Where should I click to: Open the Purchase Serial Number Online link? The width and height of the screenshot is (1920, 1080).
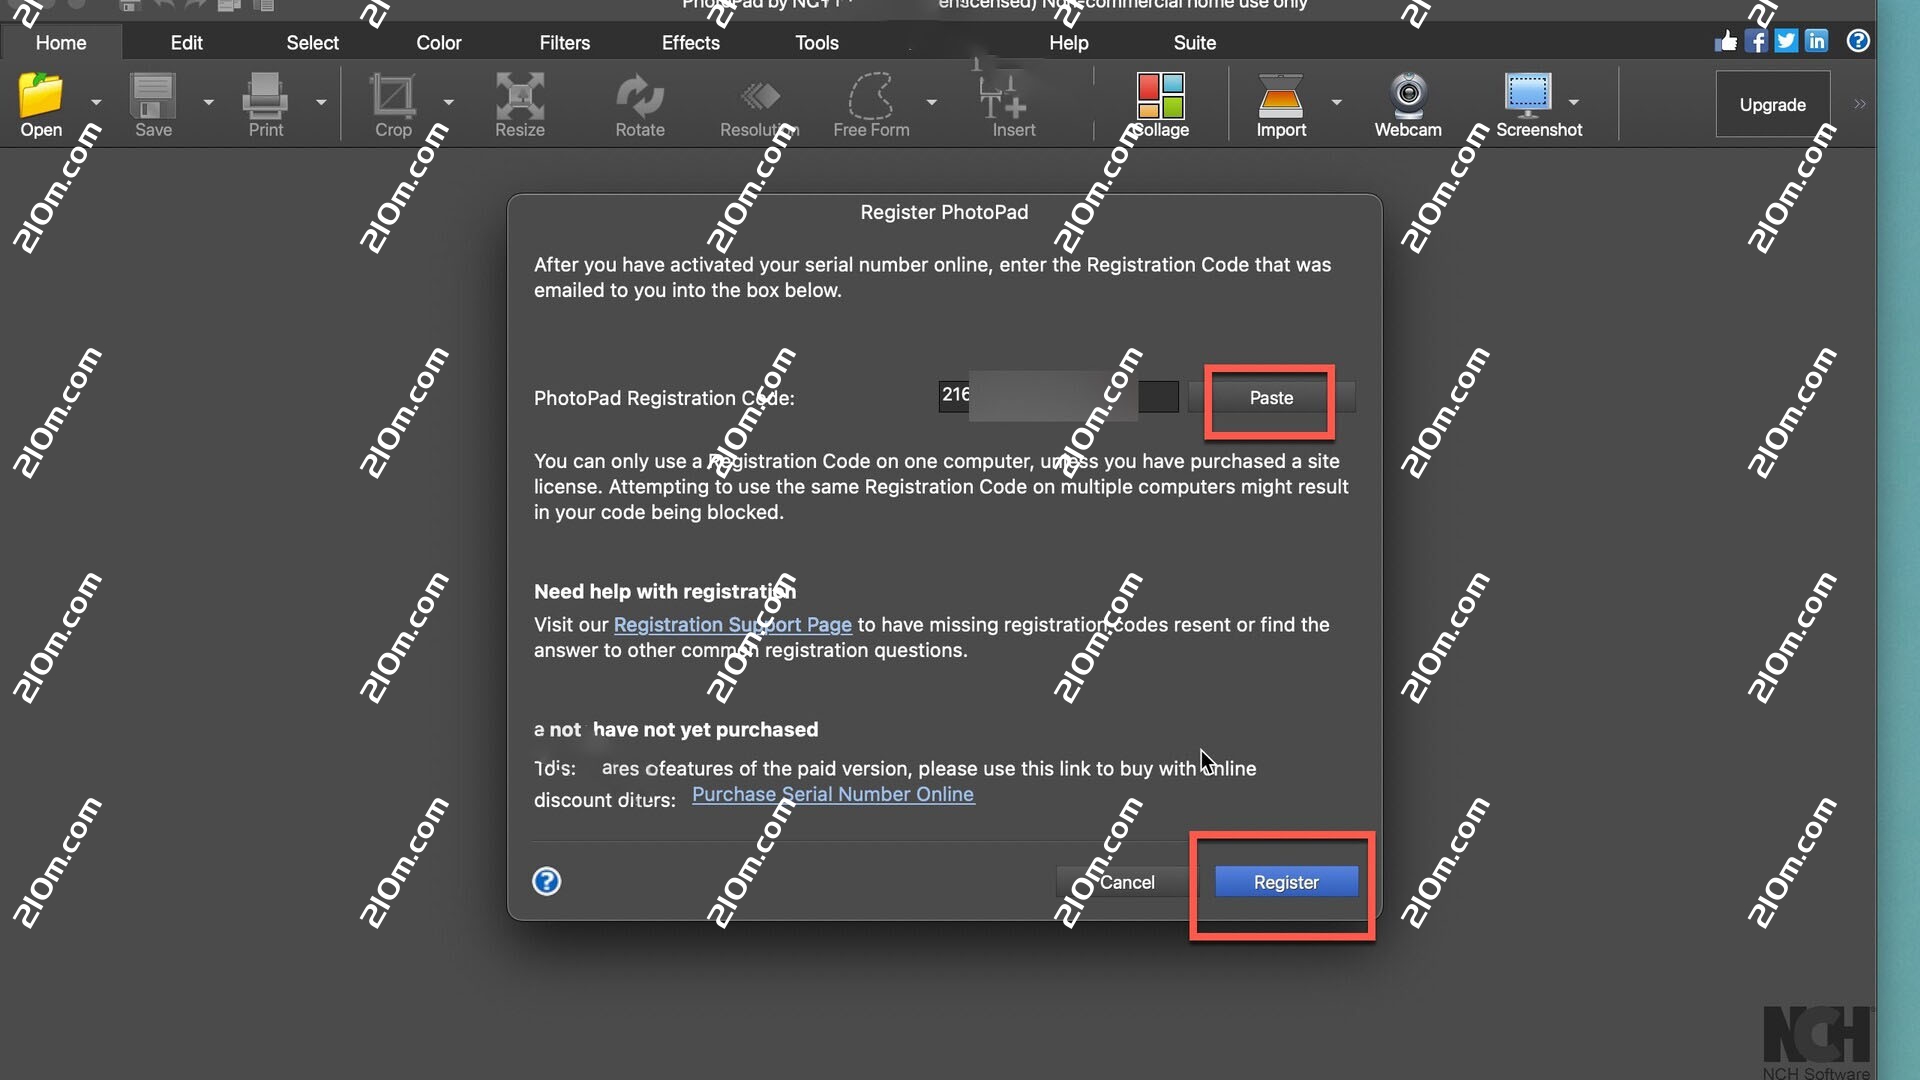coord(833,794)
